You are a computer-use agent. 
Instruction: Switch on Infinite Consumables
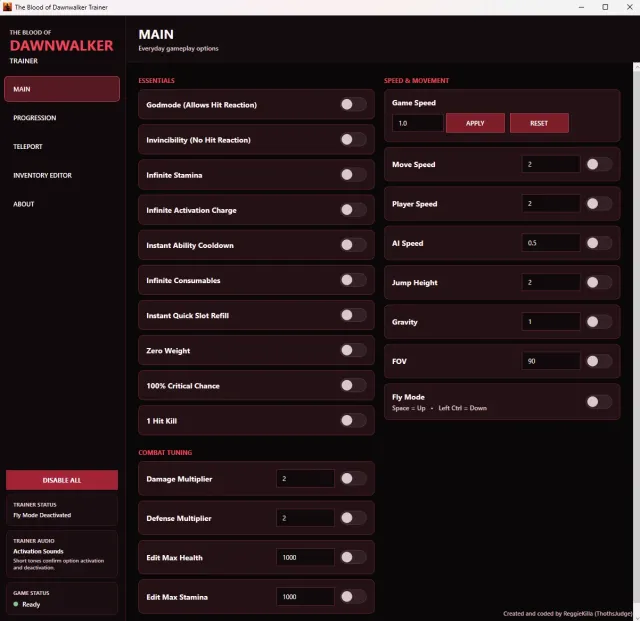(x=353, y=280)
